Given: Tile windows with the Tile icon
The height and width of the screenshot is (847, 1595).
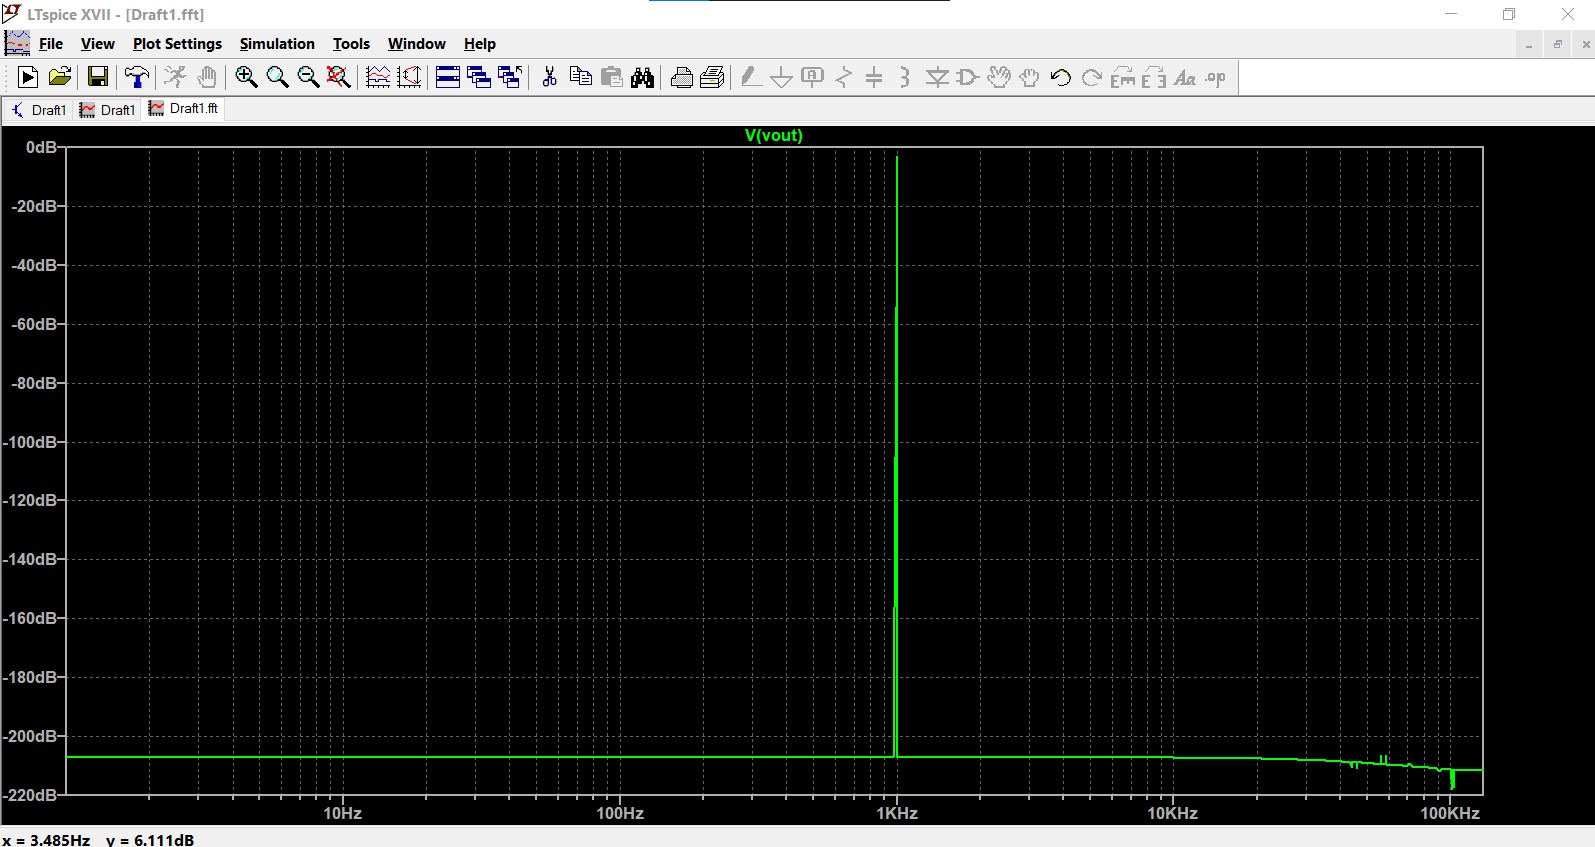Looking at the screenshot, I should tap(448, 77).
